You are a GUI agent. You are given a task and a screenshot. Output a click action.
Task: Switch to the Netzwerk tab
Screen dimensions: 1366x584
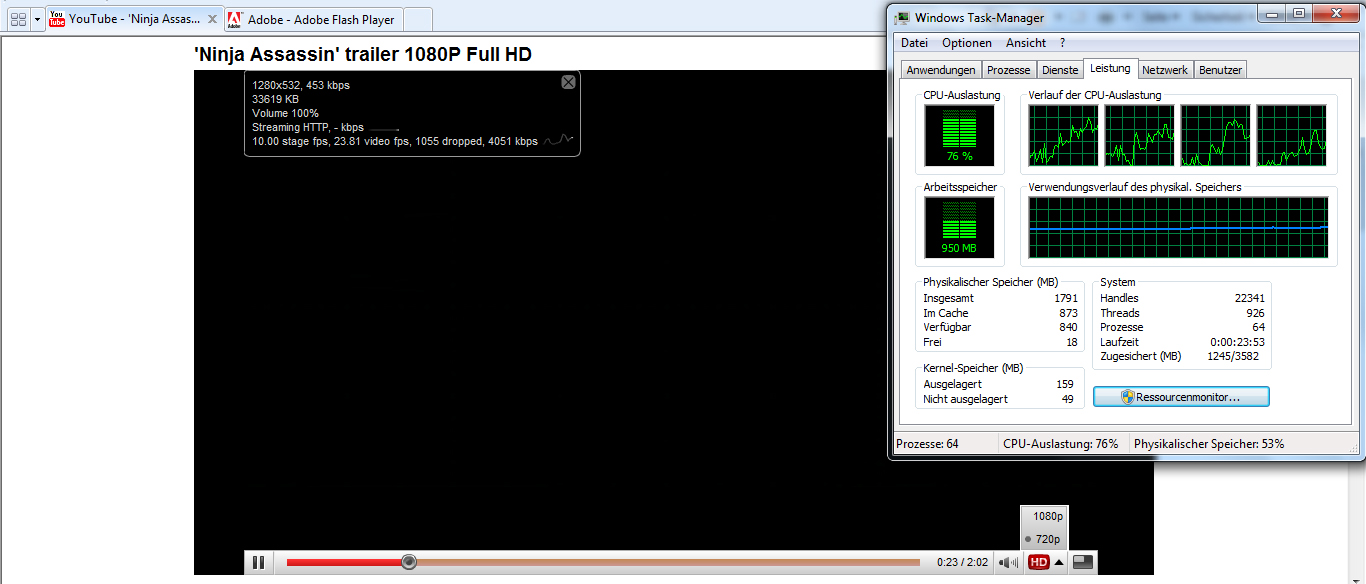point(1165,70)
